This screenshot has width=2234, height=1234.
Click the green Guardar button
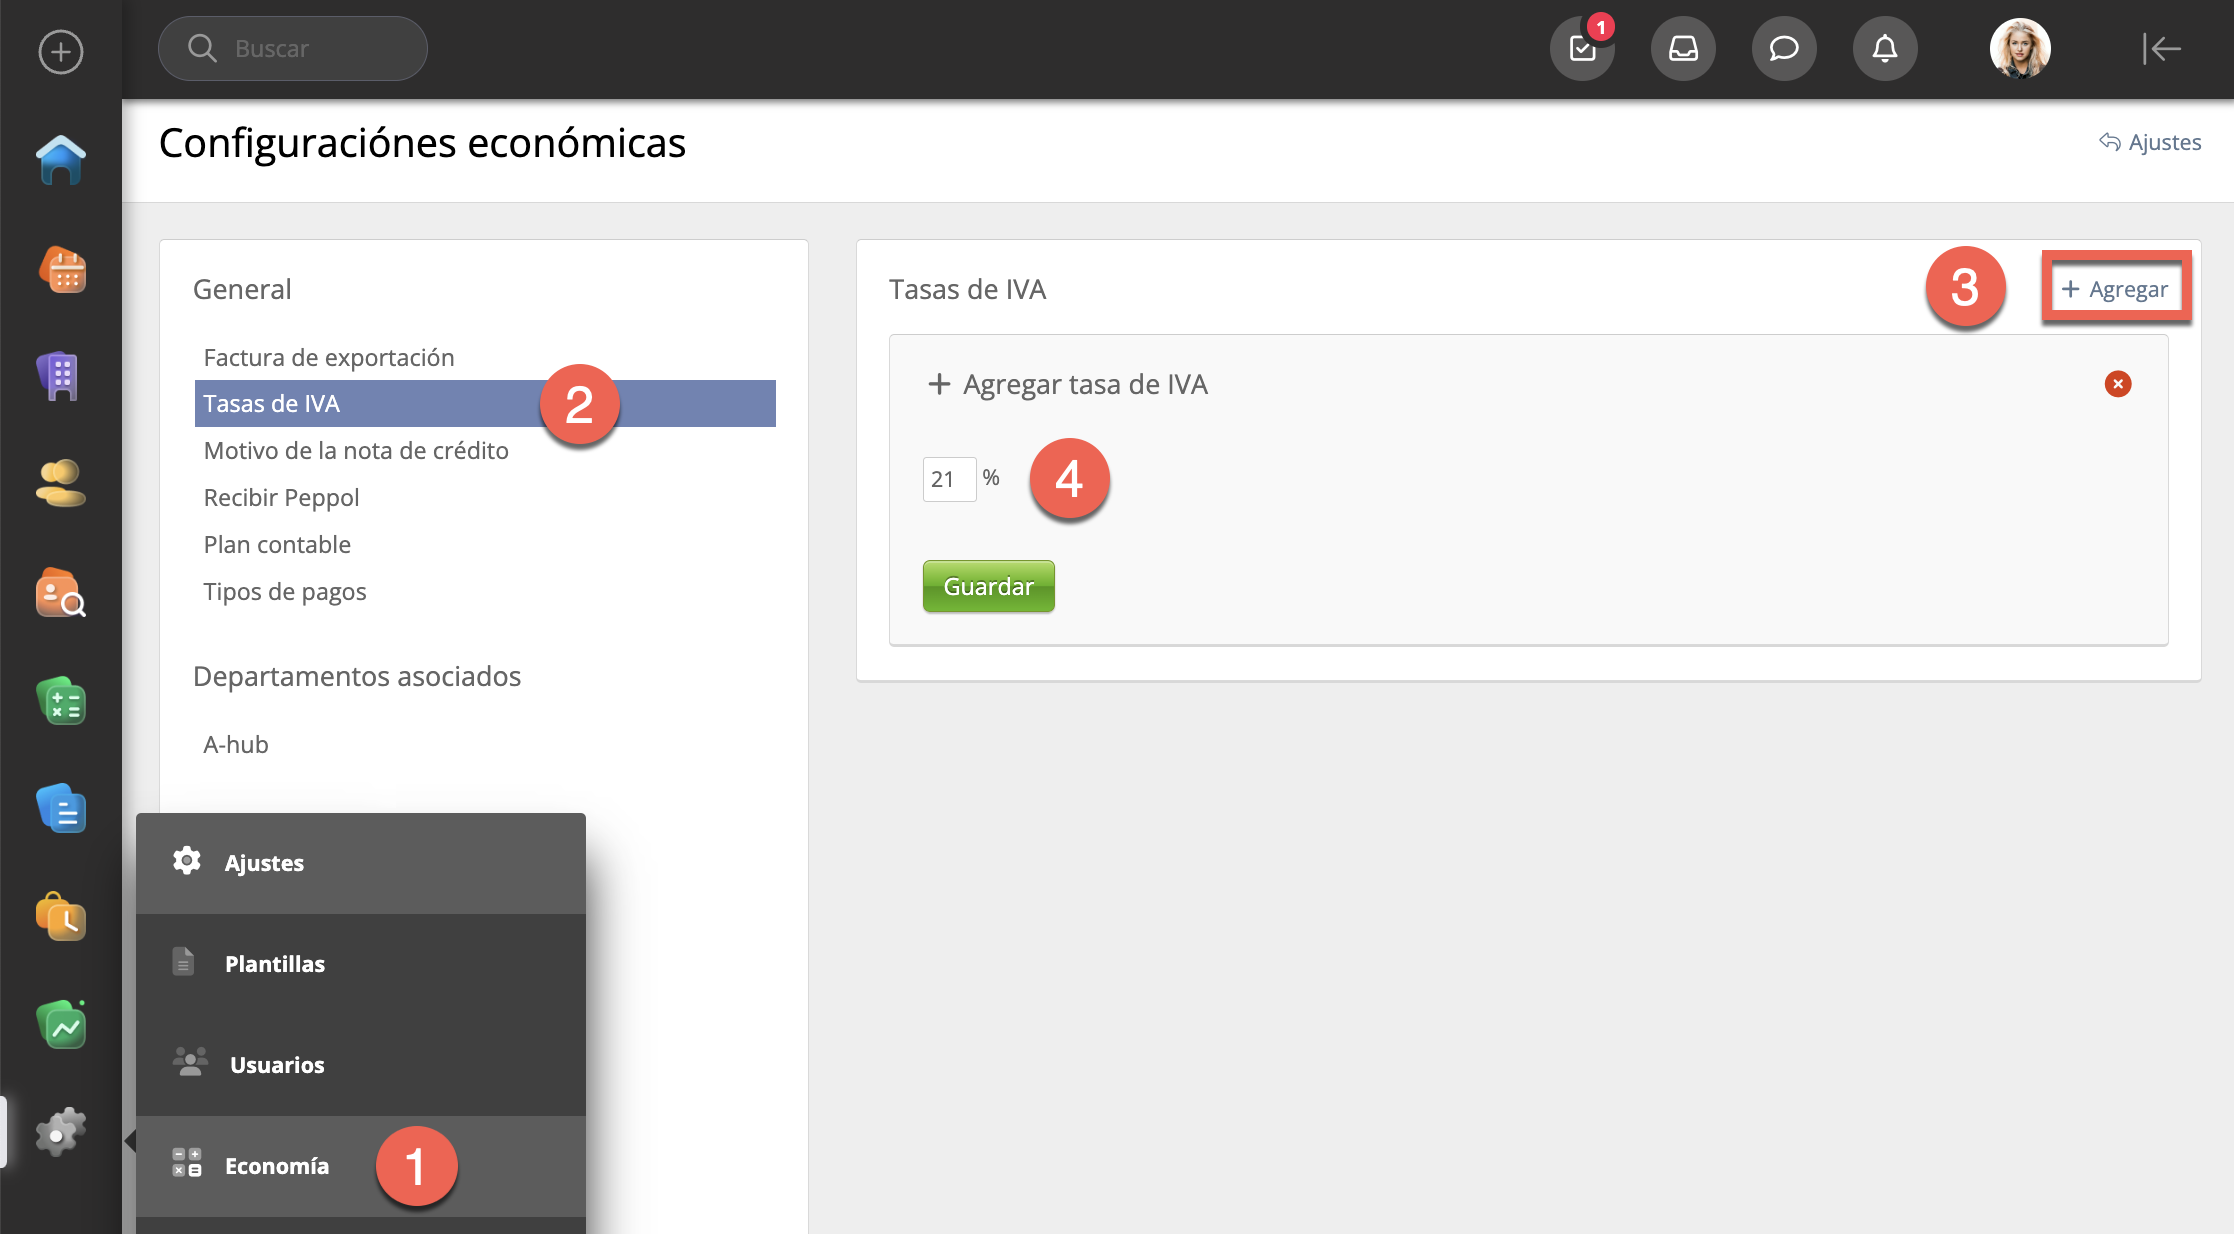click(x=988, y=586)
